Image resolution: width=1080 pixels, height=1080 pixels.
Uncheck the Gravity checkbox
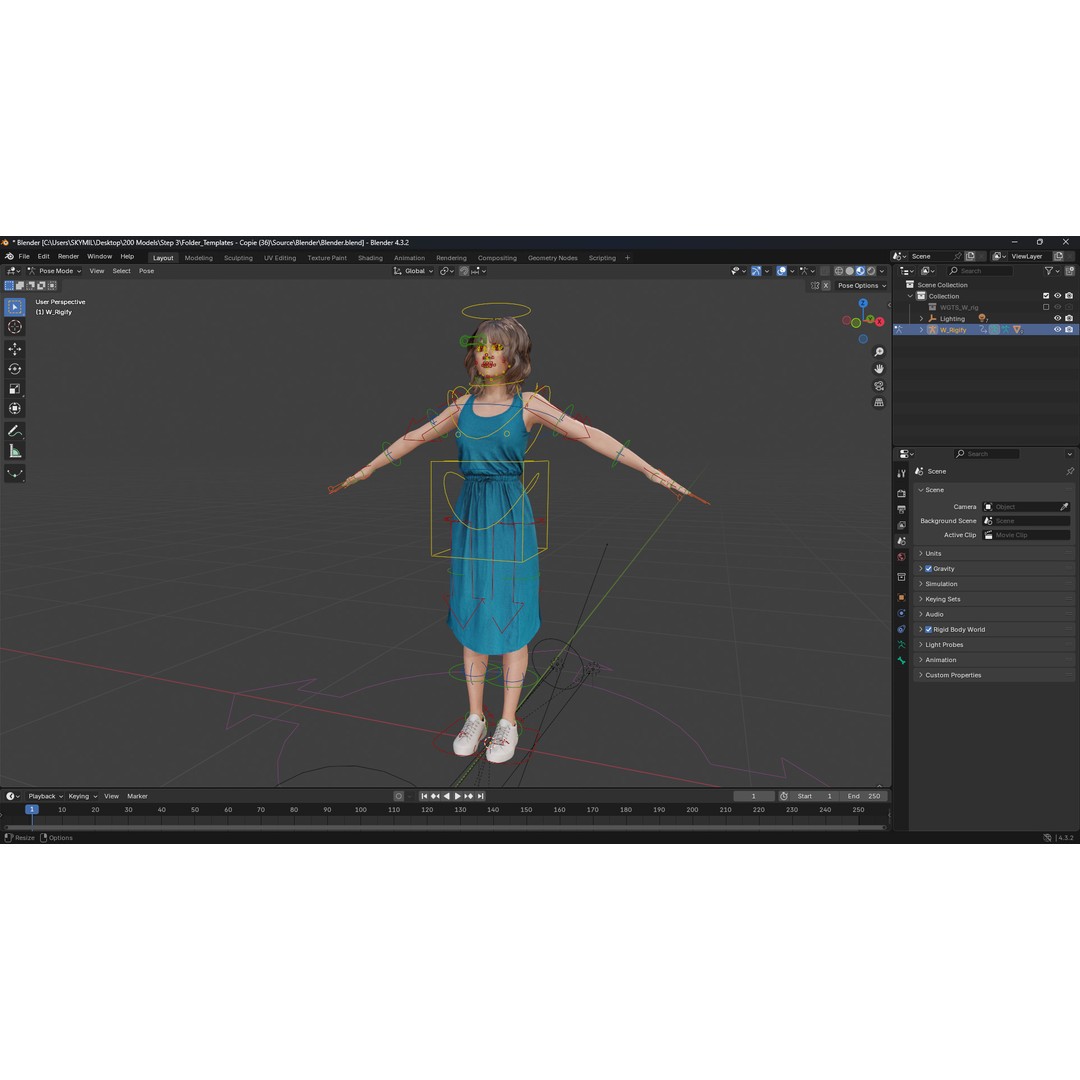point(928,569)
